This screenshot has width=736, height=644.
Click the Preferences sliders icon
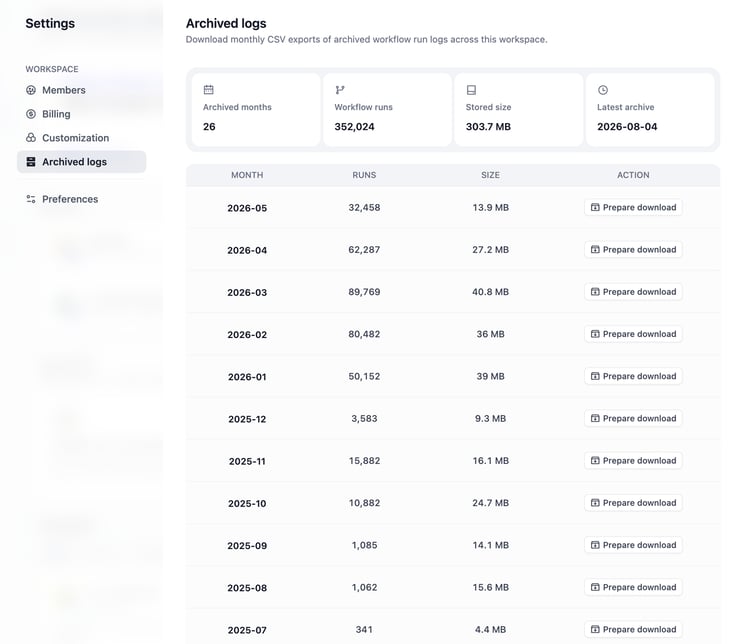[31, 199]
